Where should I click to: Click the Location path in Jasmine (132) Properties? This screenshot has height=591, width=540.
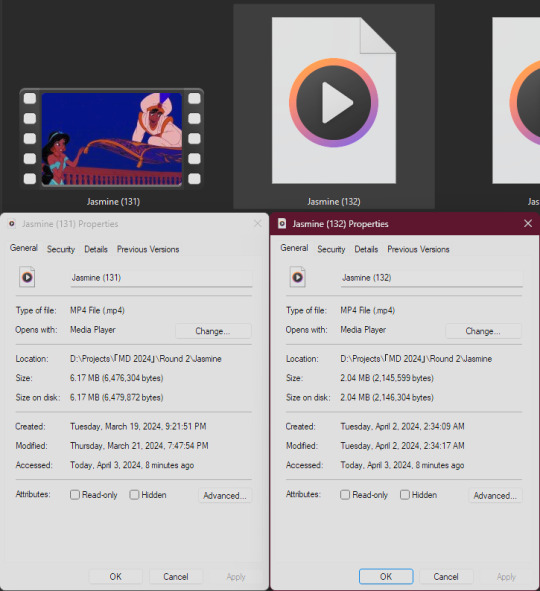(x=416, y=358)
